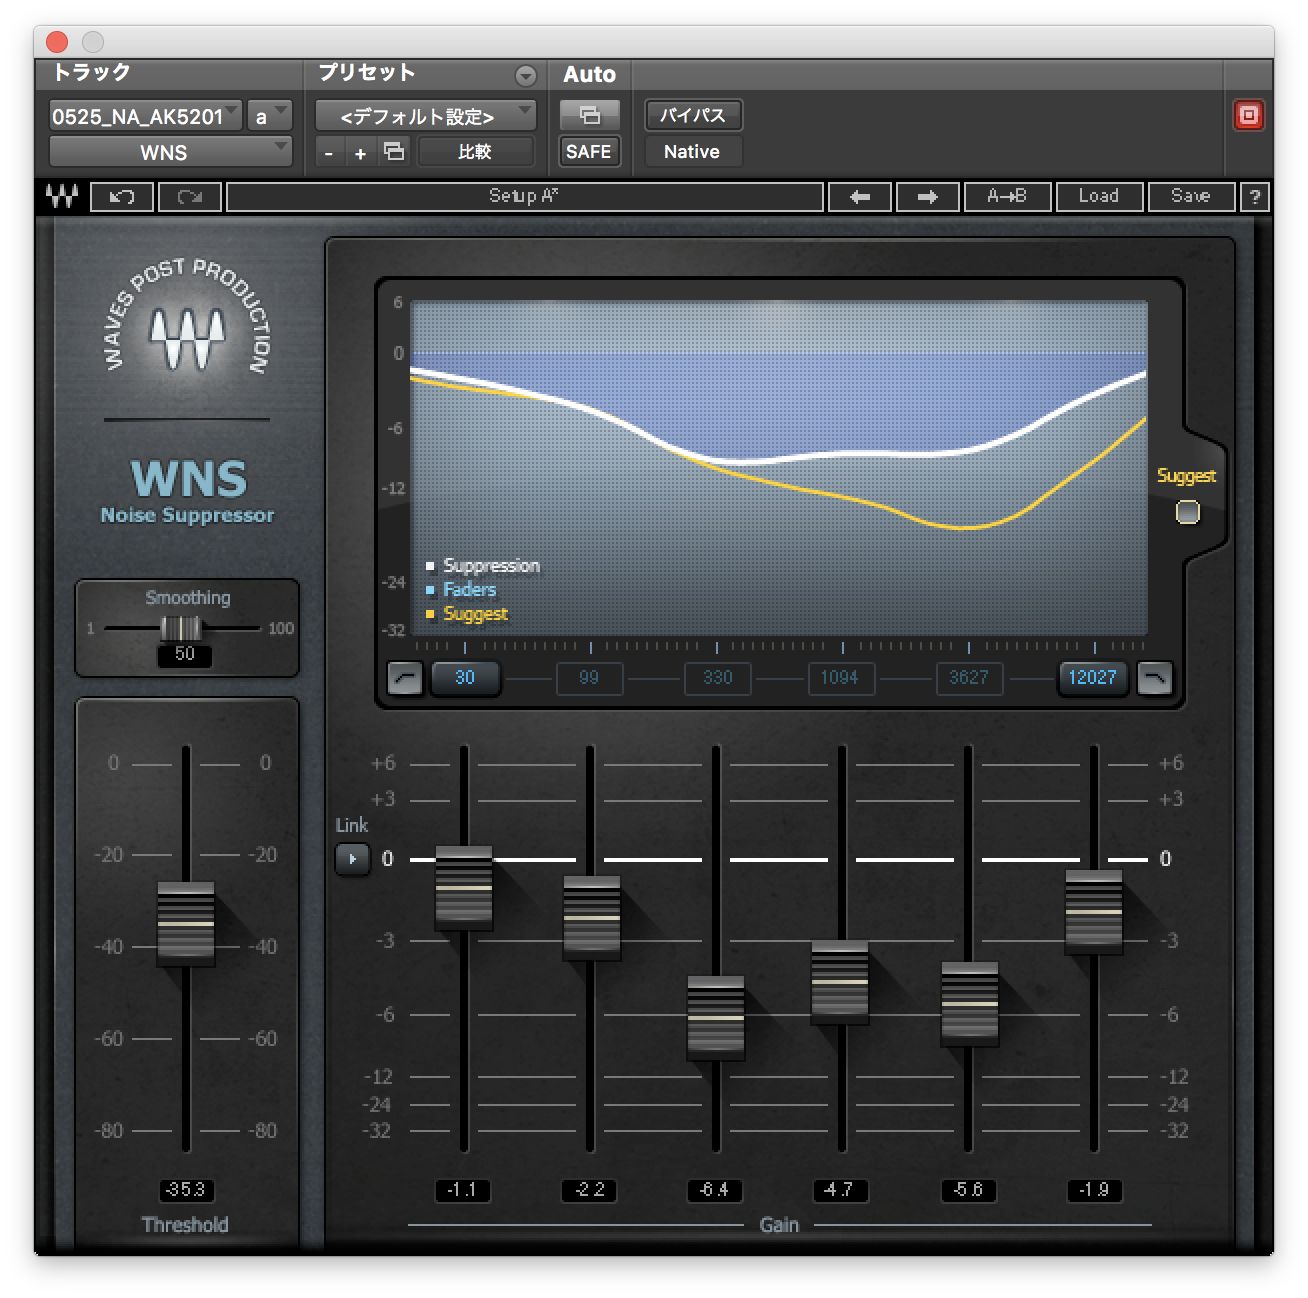Select the 330 Hz frequency band field
Viewport: 1308px width, 1298px height.
click(717, 678)
